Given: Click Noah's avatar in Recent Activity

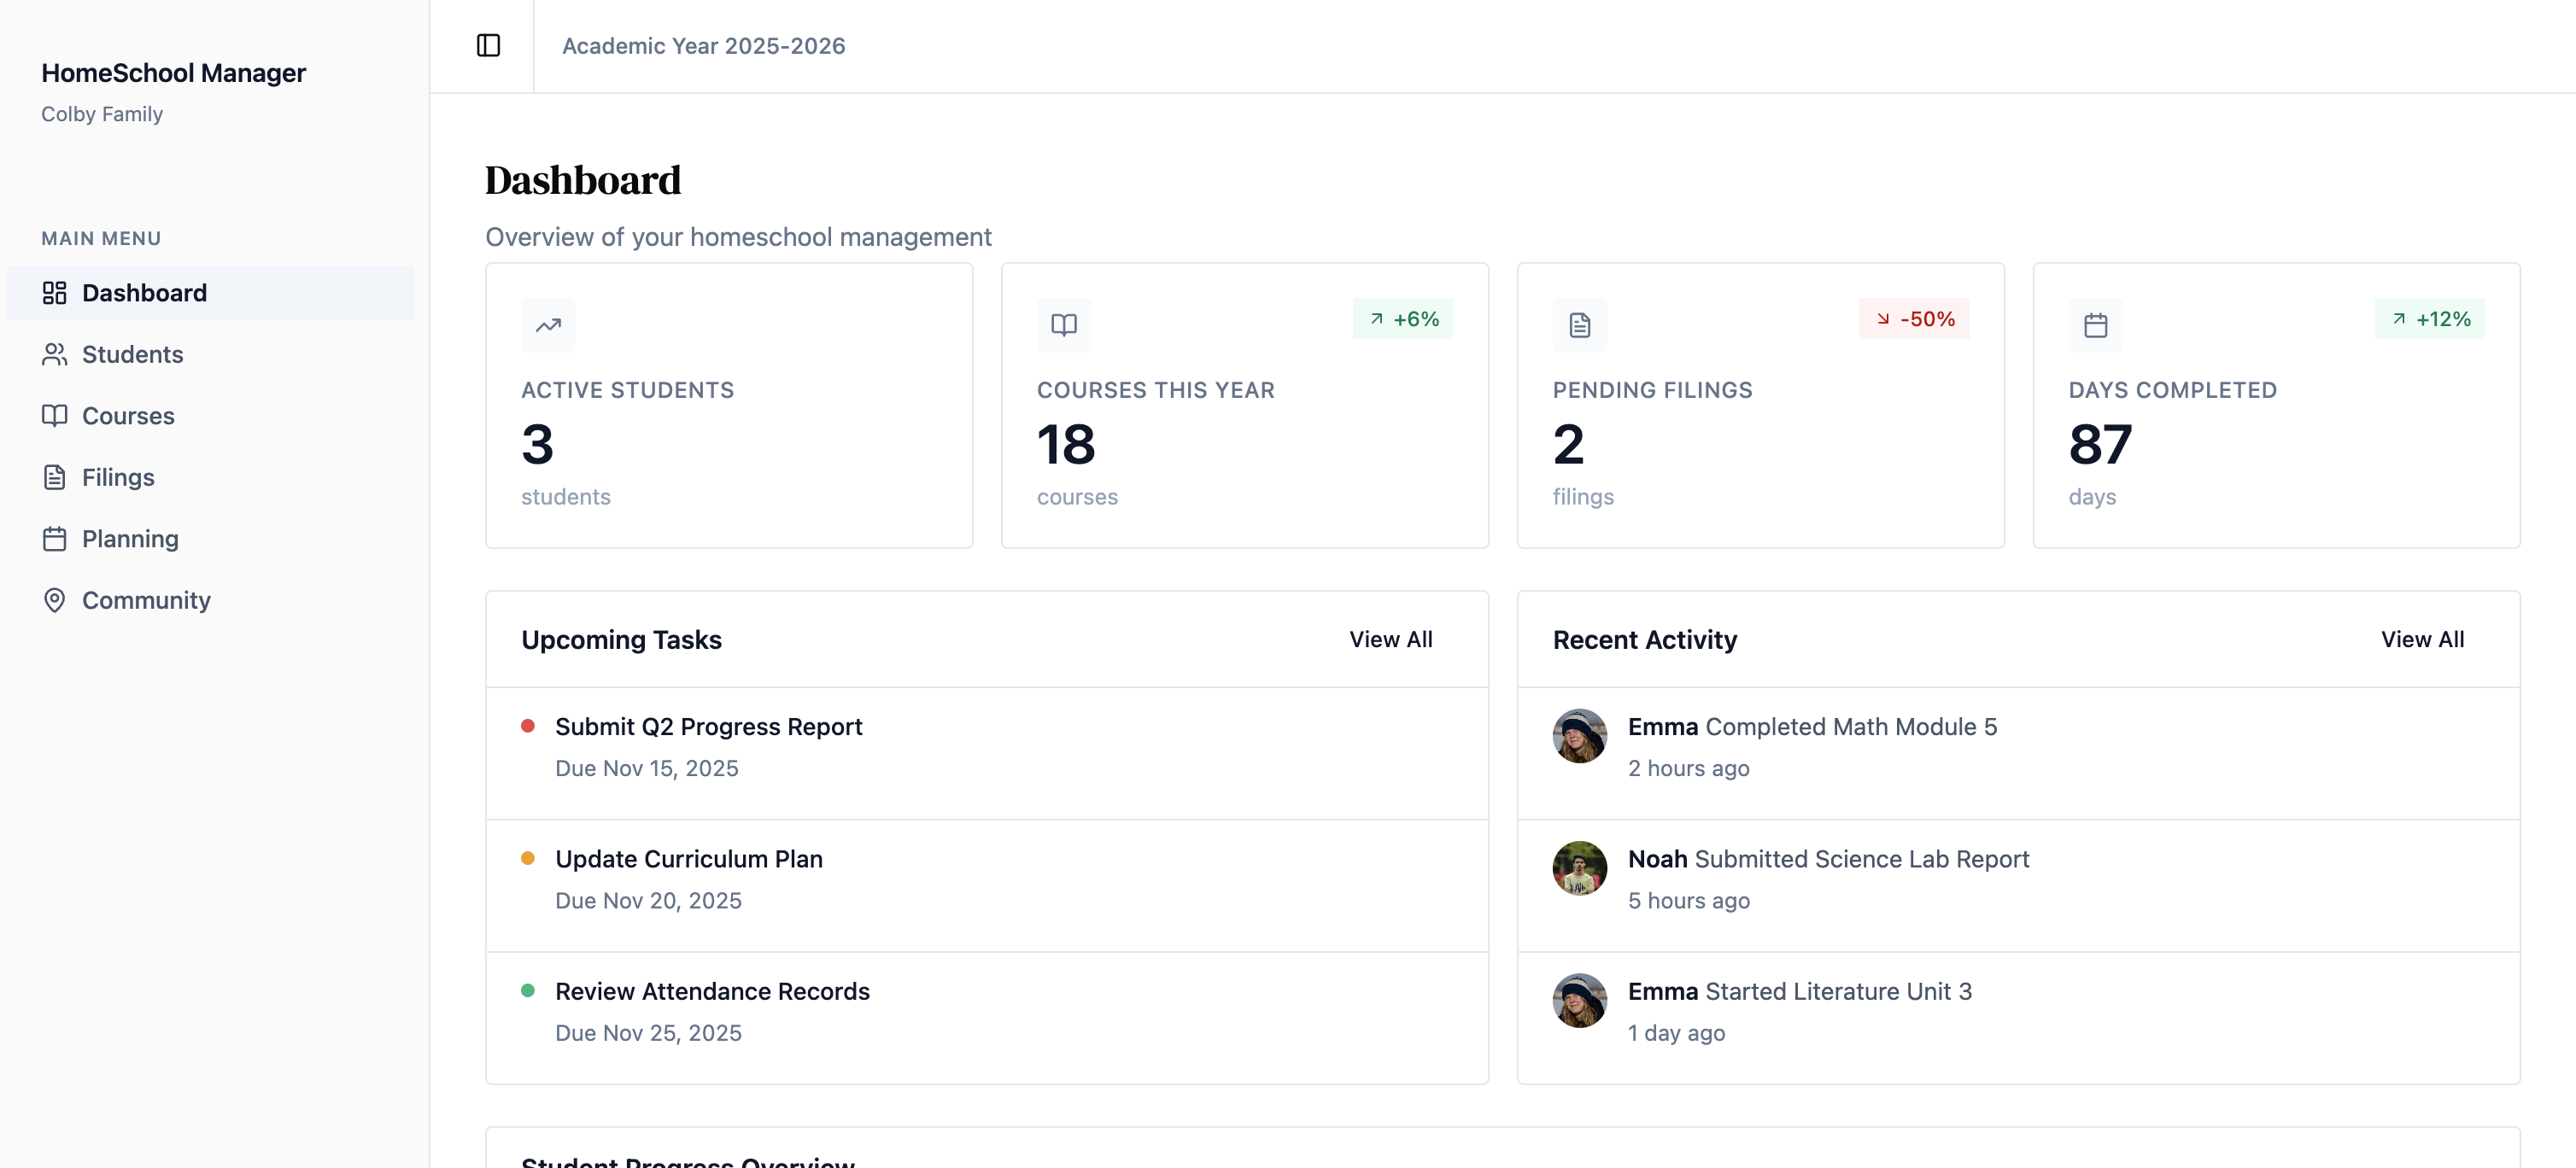Looking at the screenshot, I should [1579, 868].
